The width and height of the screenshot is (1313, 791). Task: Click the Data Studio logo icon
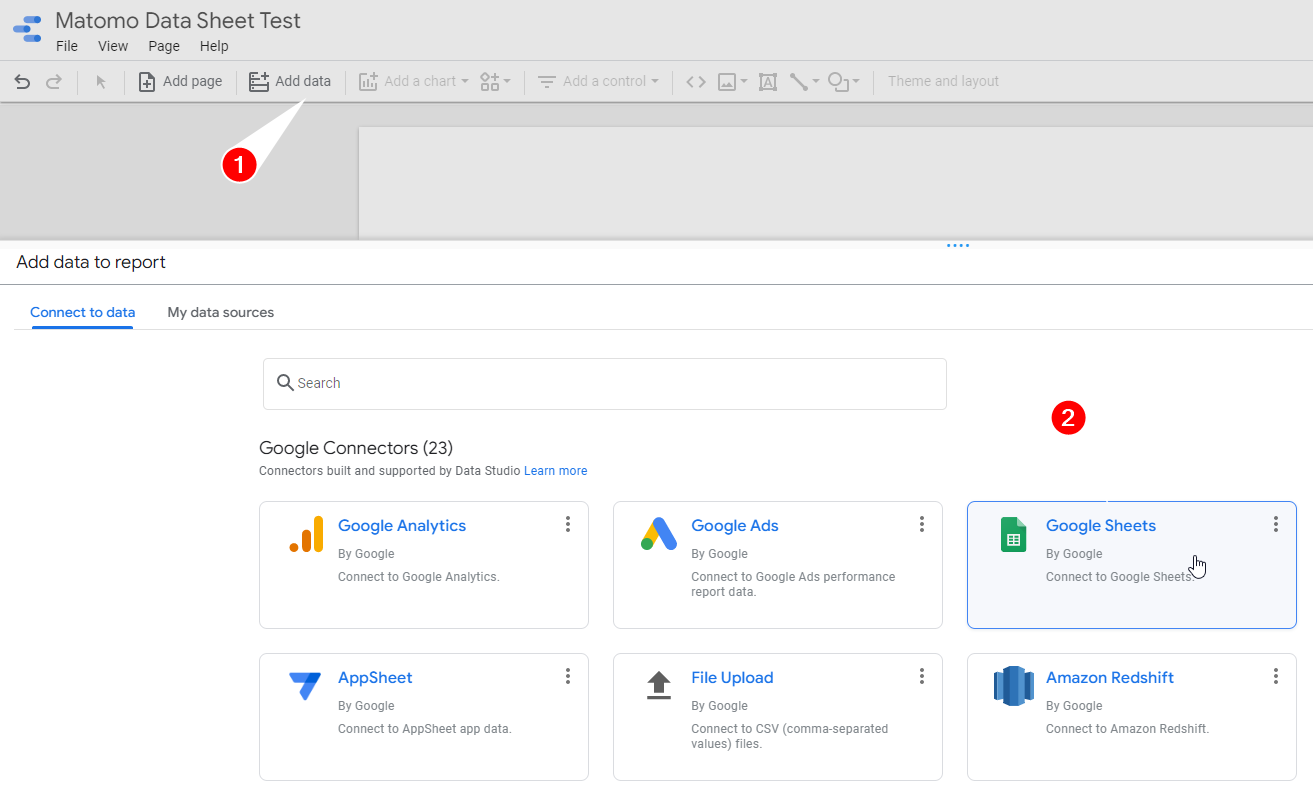tap(28, 29)
